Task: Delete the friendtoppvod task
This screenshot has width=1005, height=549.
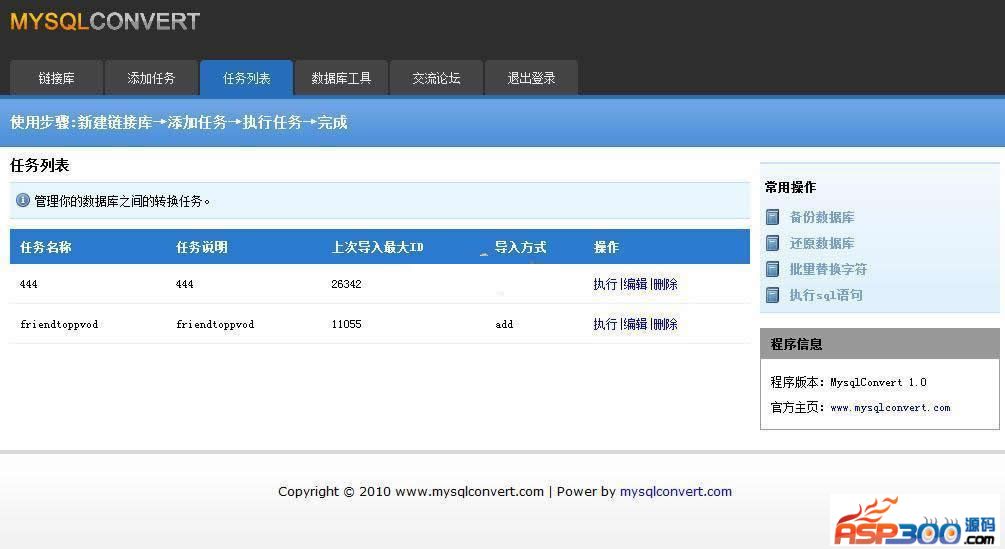Action: click(665, 324)
